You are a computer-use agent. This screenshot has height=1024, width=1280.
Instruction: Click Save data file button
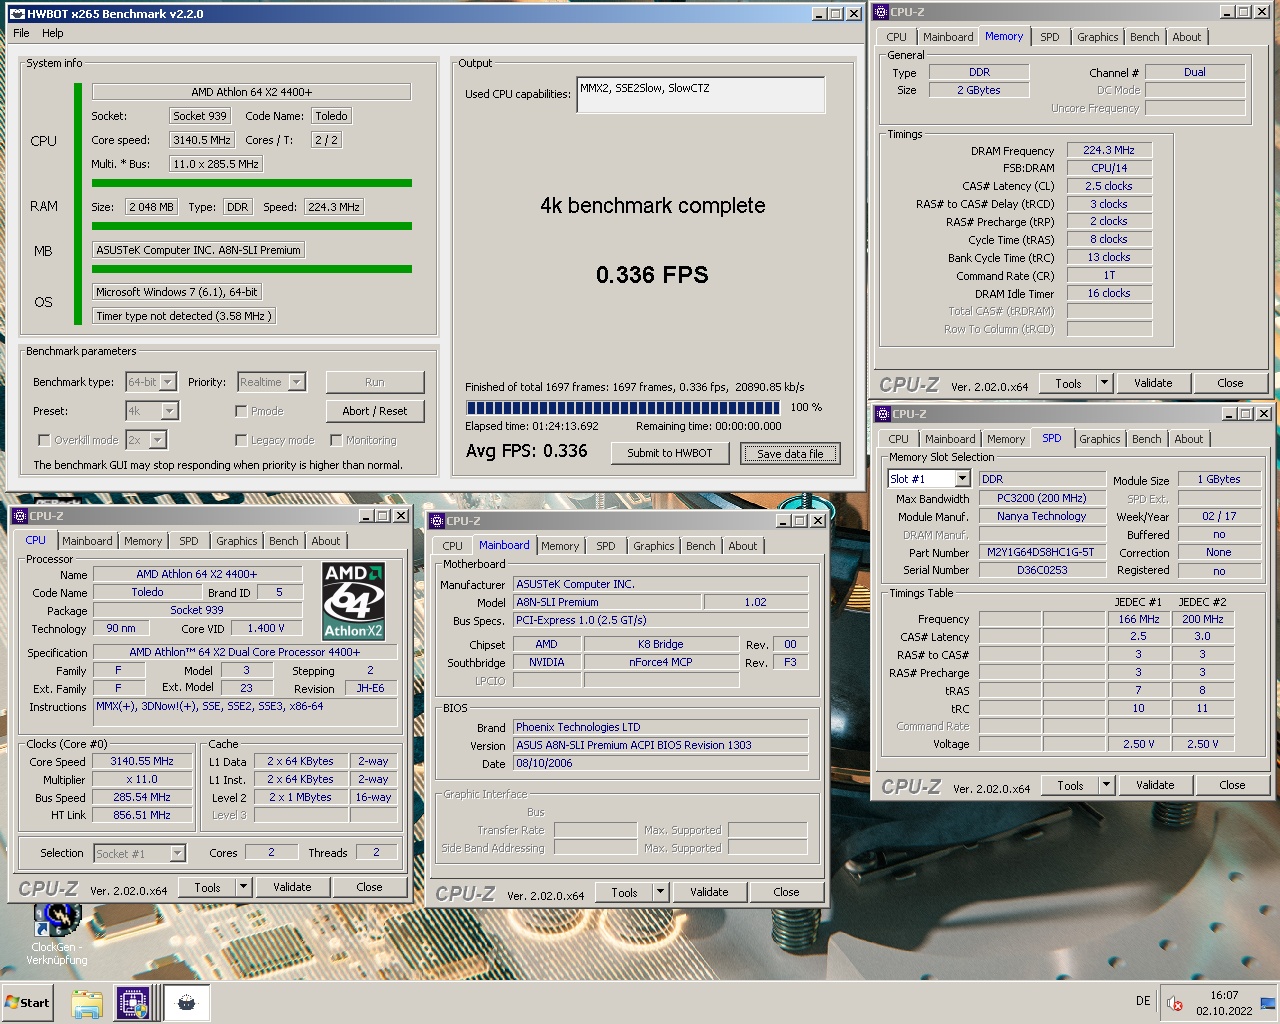pyautogui.click(x=790, y=454)
